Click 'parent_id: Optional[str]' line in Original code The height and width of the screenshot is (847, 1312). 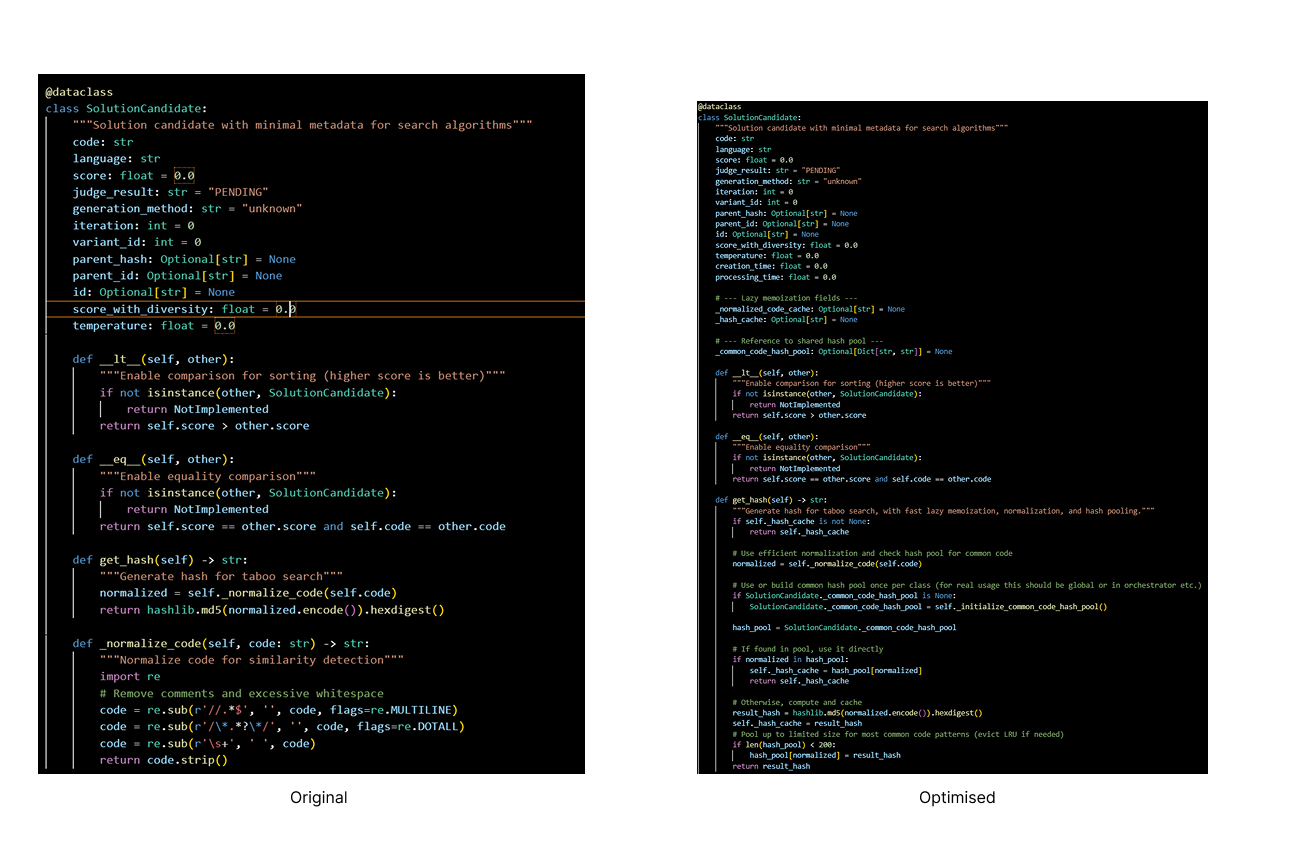point(177,276)
